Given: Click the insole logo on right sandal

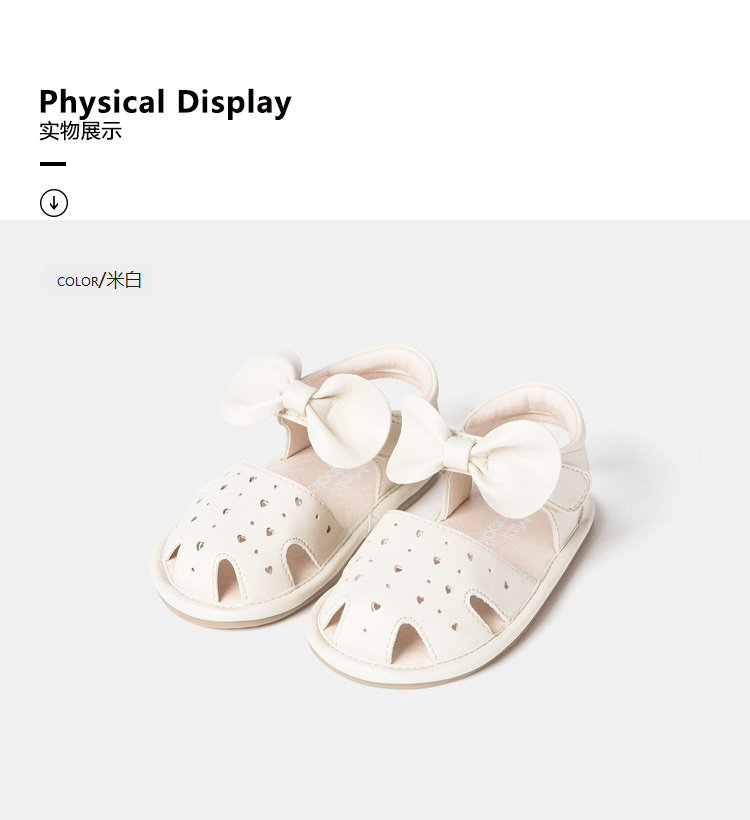Looking at the screenshot, I should tap(505, 528).
